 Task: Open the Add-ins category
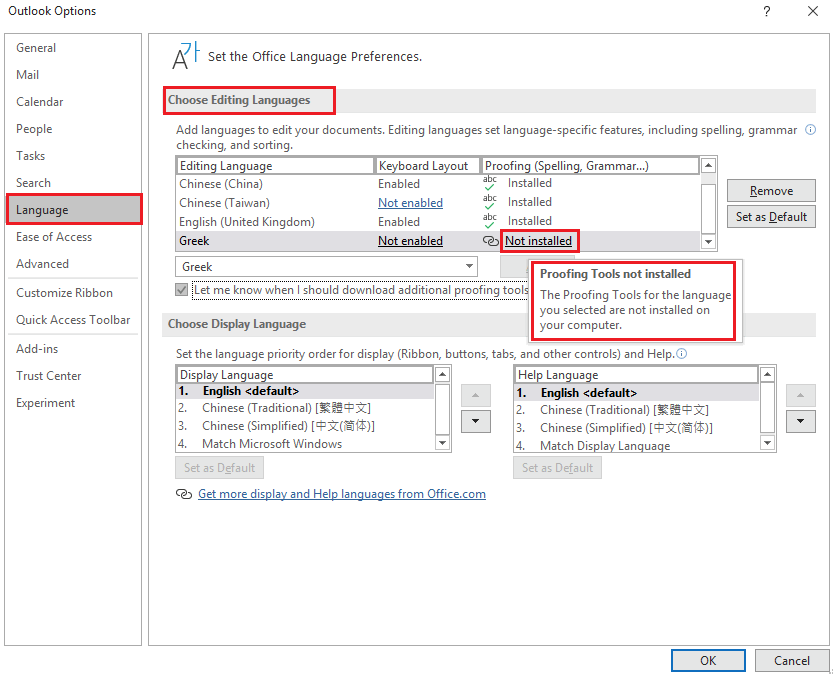coord(37,349)
